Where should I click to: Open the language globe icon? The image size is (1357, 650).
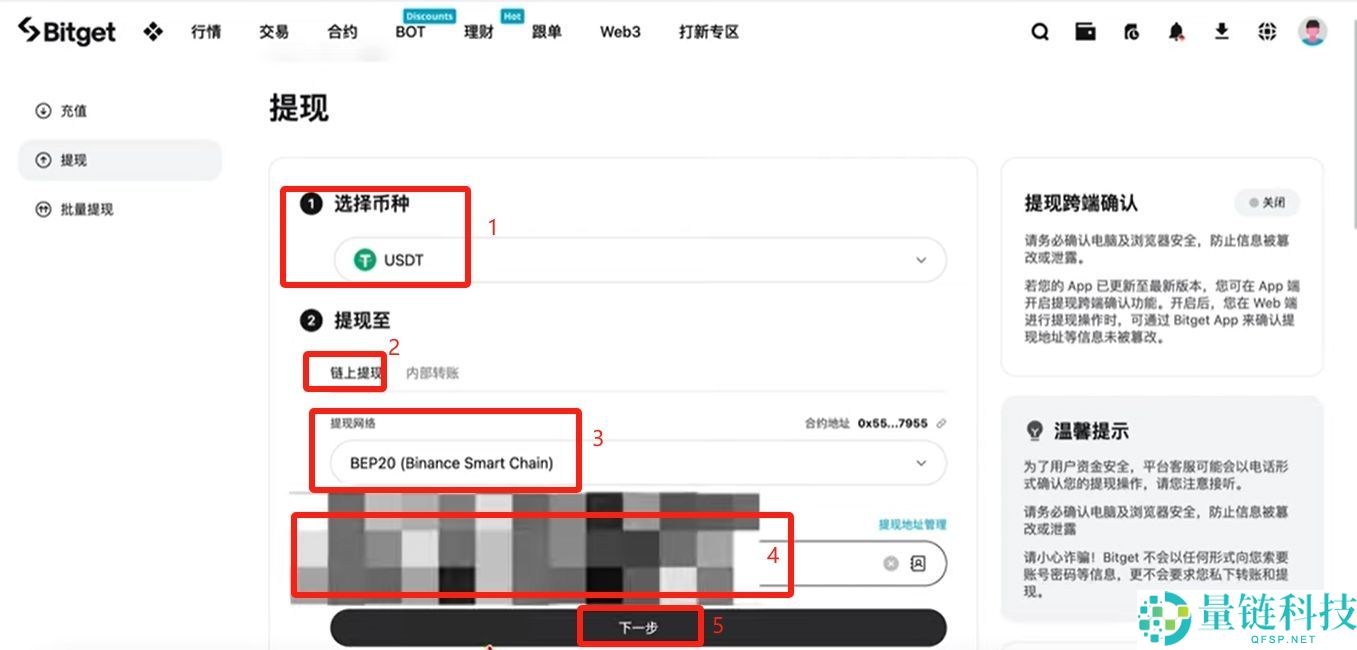(x=1266, y=32)
